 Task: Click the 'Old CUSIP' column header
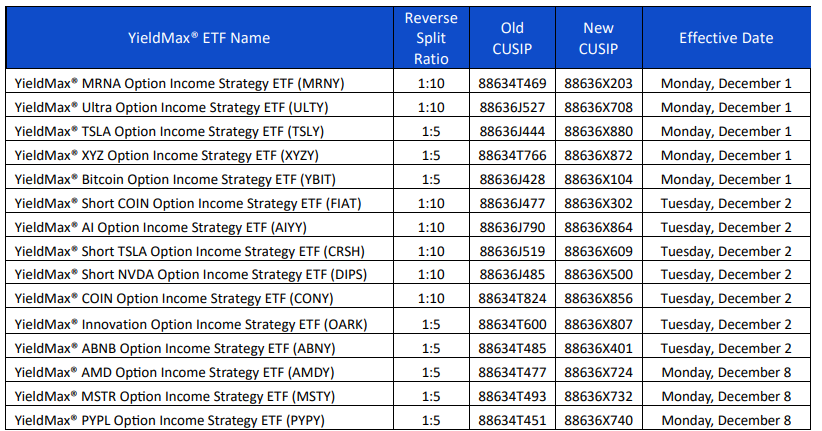[512, 38]
